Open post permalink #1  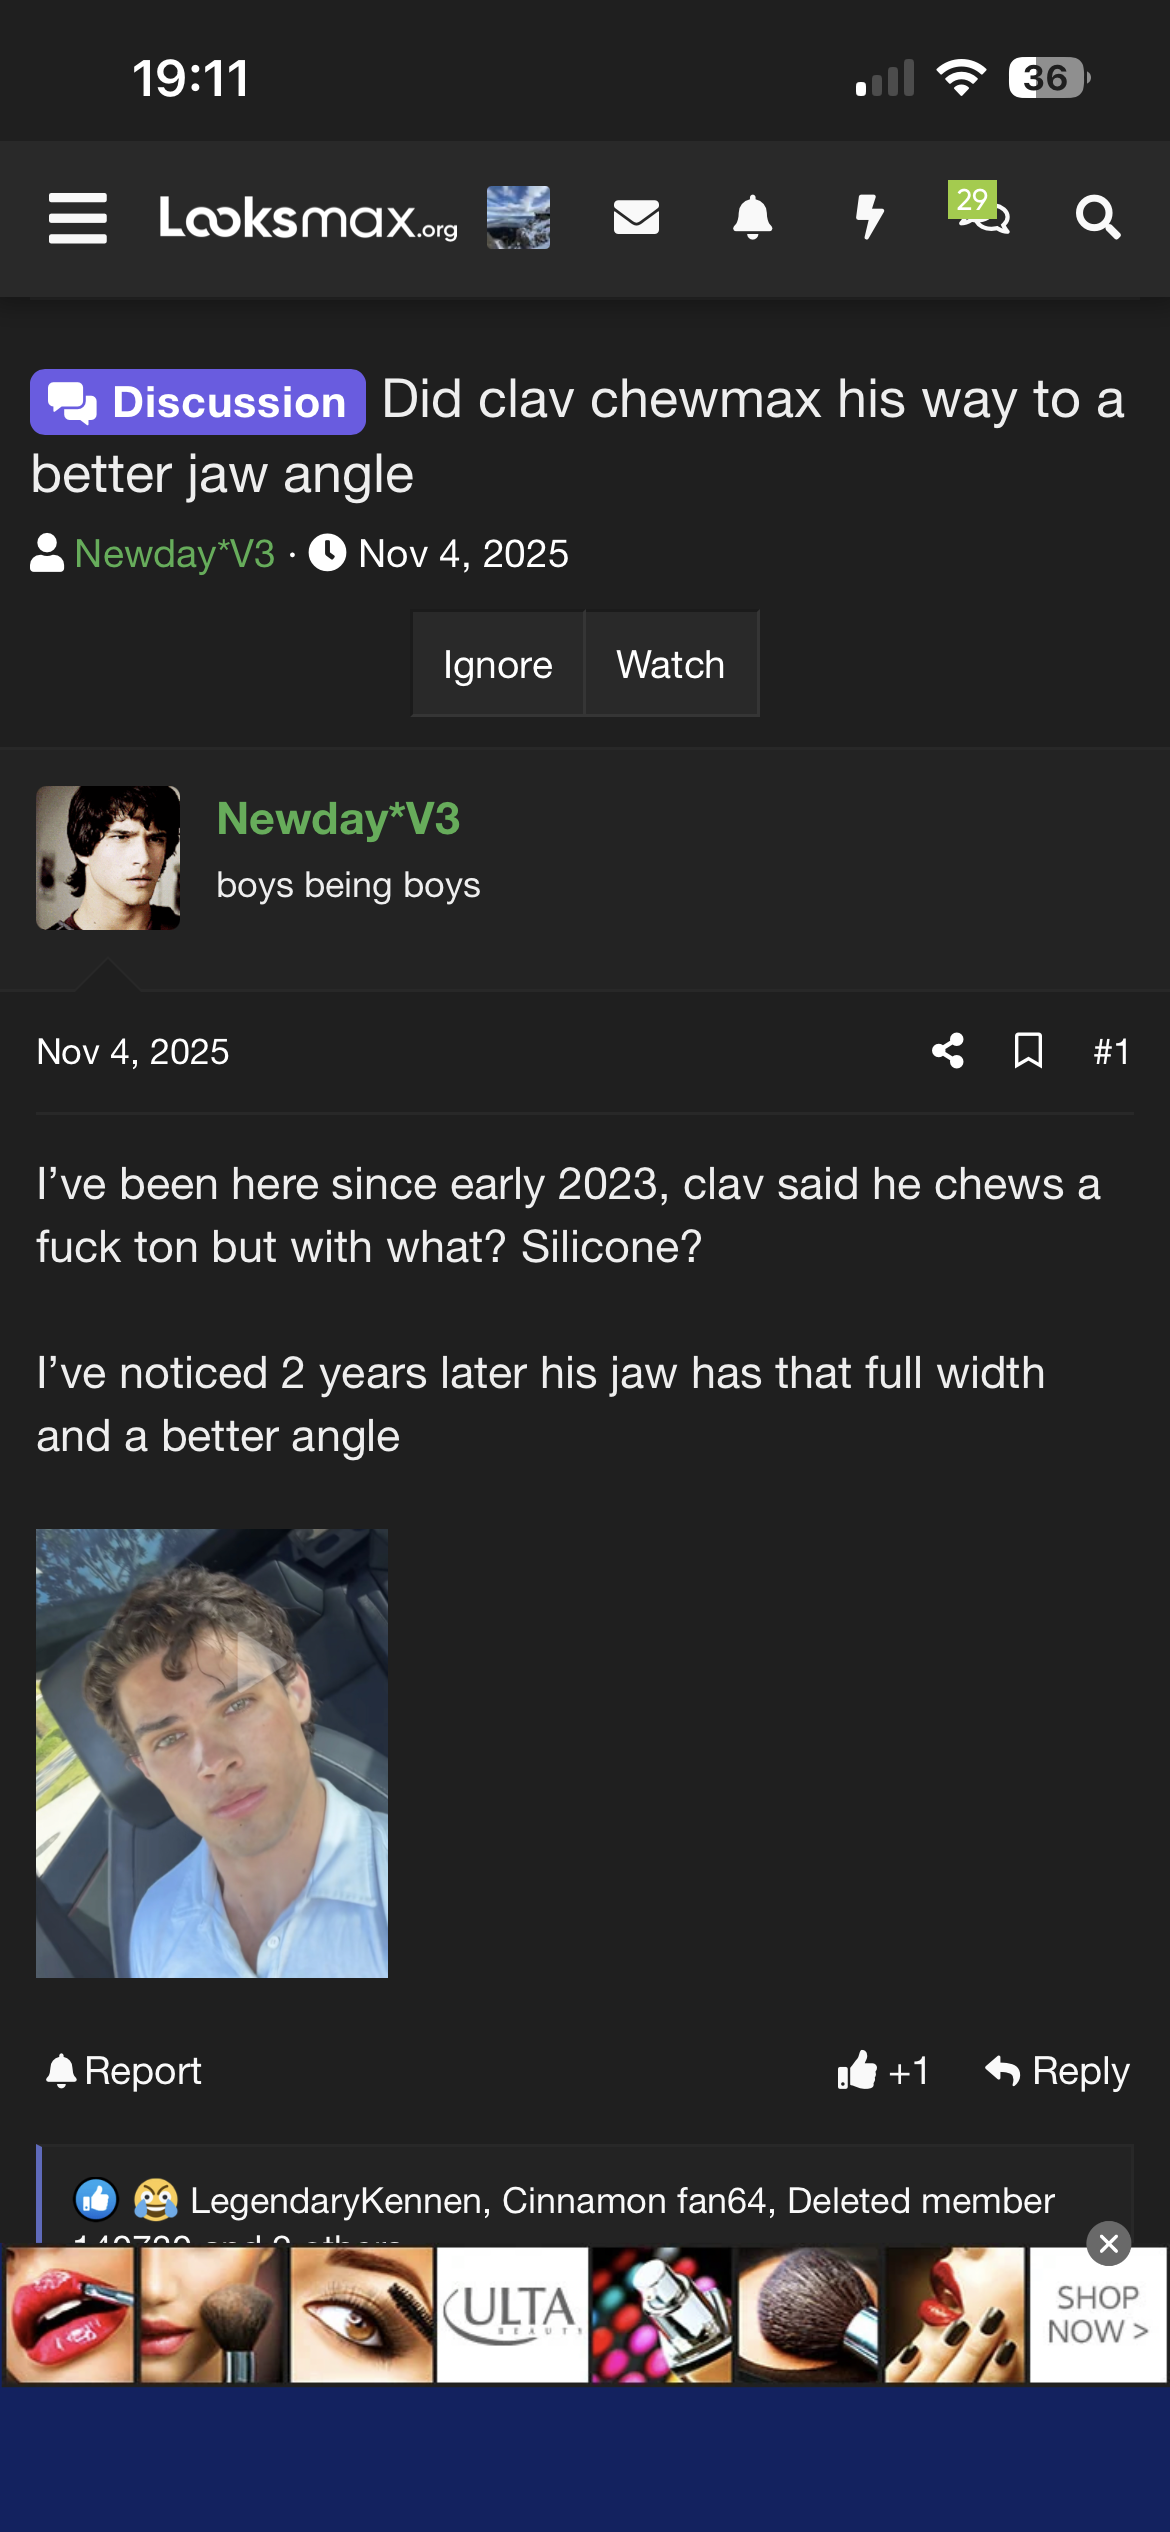[x=1111, y=1051]
